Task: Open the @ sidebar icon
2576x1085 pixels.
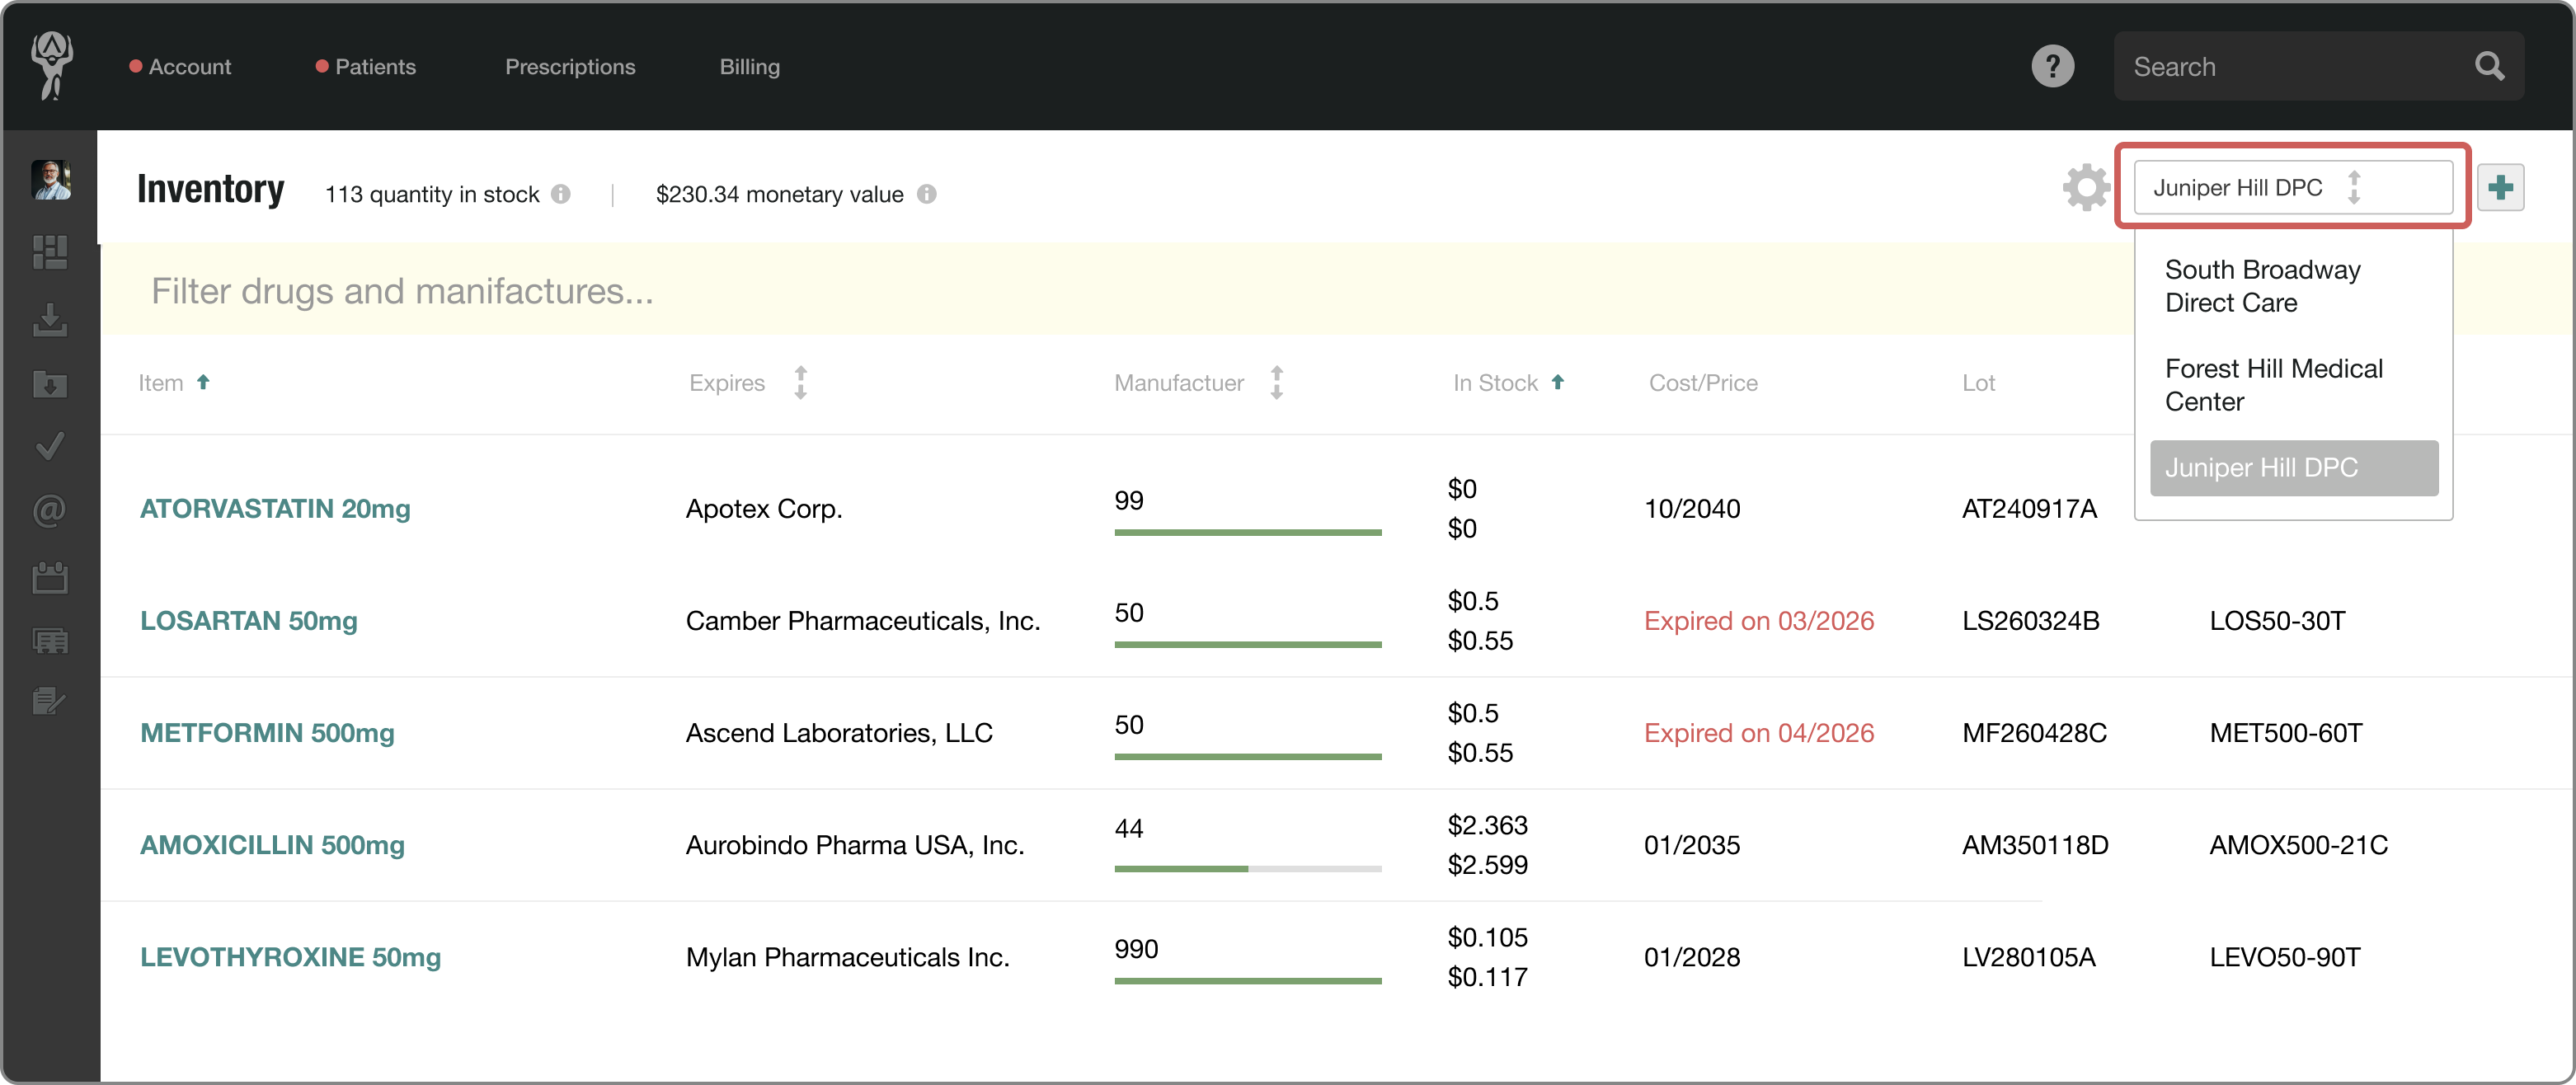Action: tap(50, 511)
